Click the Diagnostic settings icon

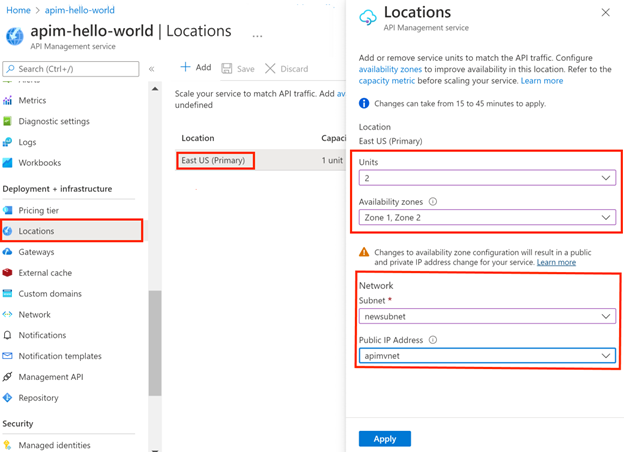pos(8,122)
